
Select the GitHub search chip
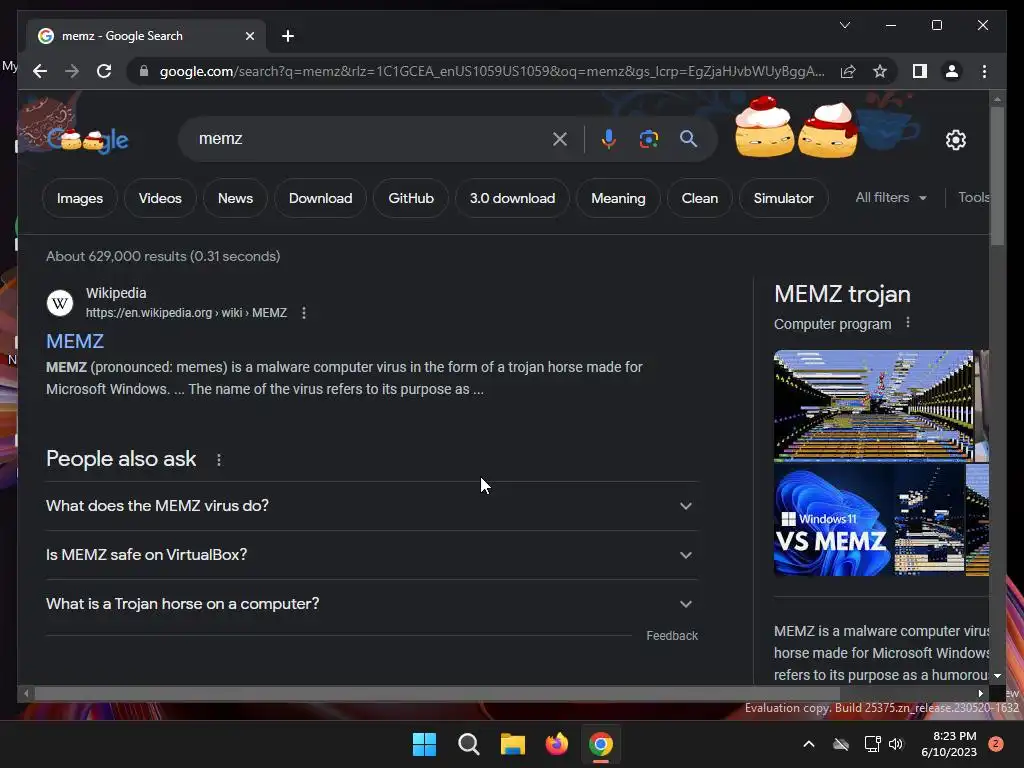[x=411, y=198]
